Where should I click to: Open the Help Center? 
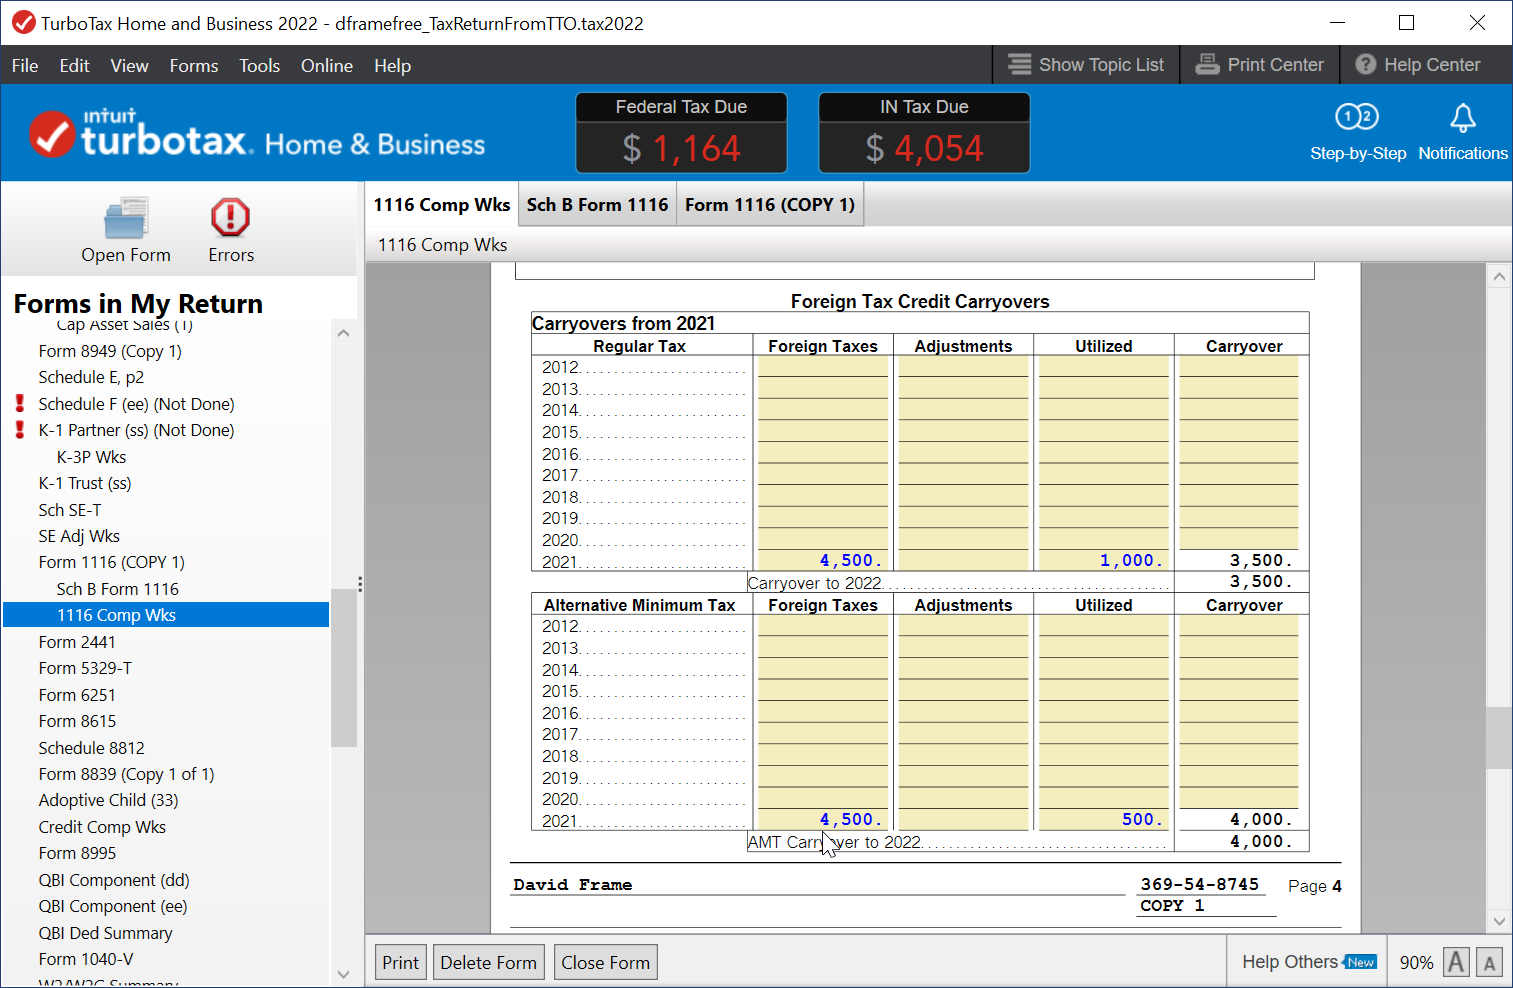pos(1418,65)
